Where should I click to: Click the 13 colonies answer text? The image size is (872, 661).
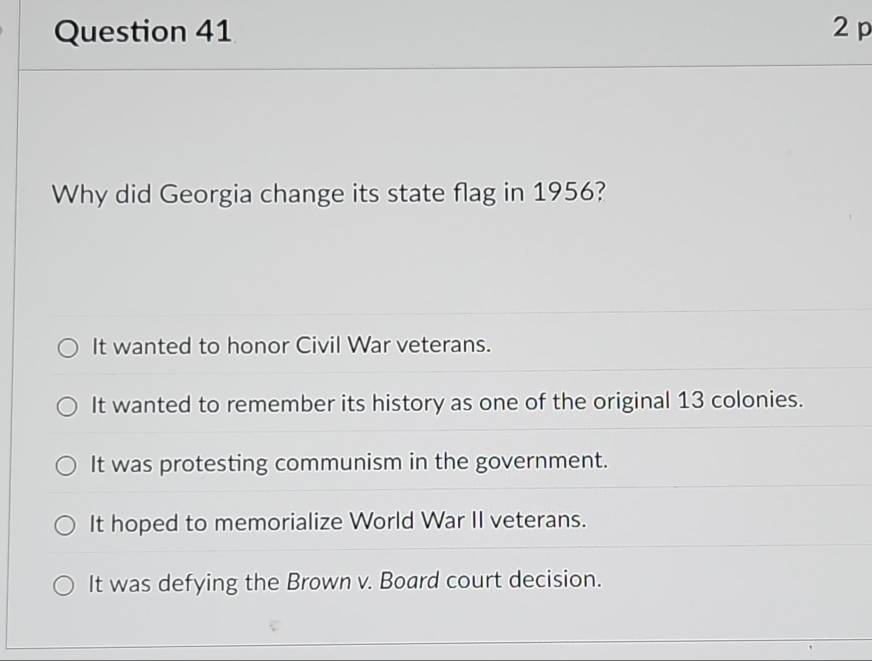tap(446, 403)
